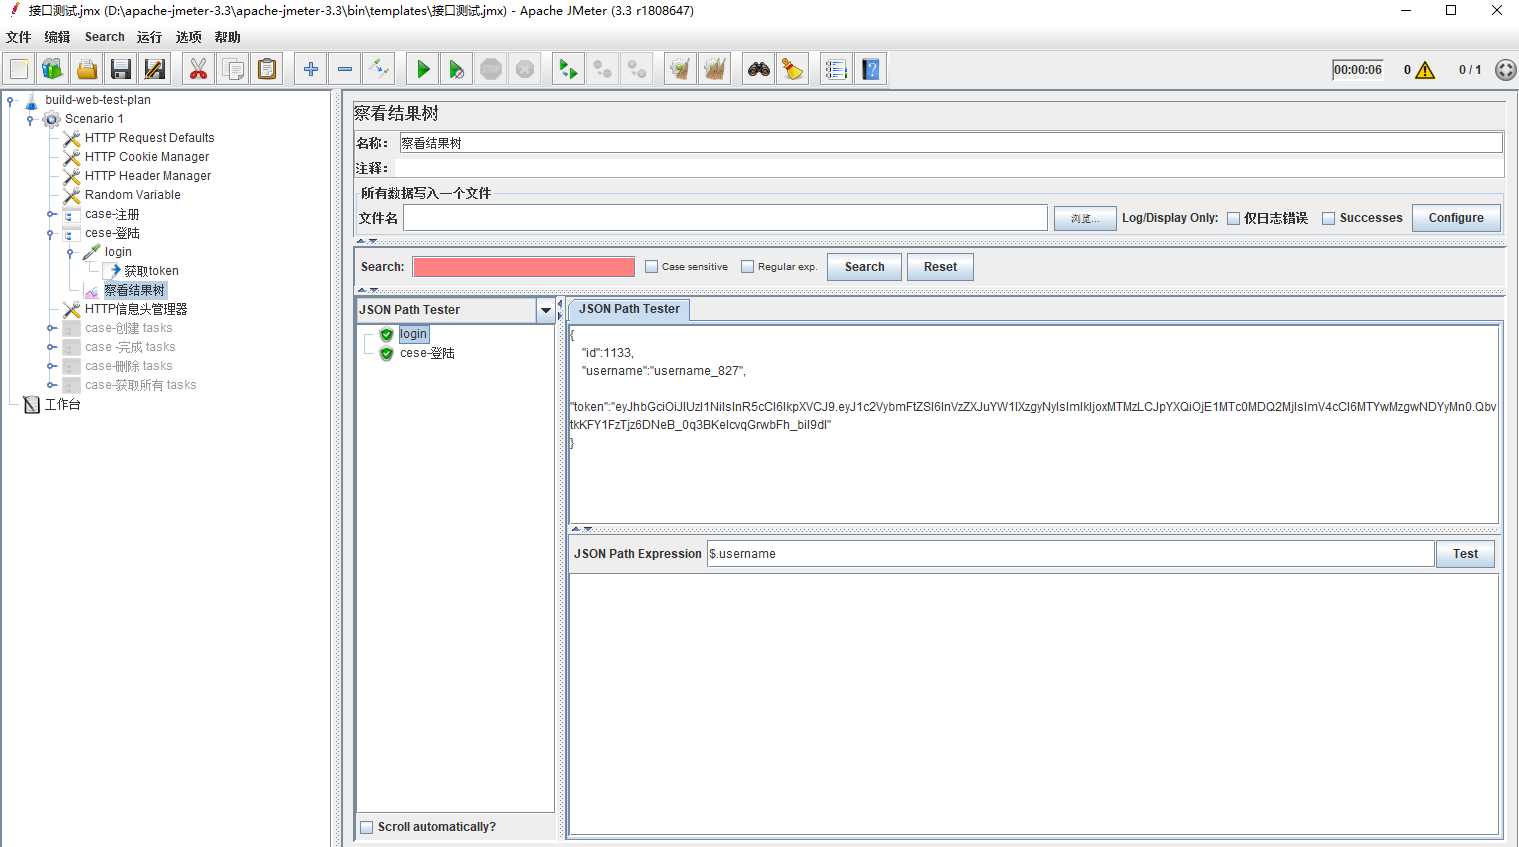Image resolution: width=1519 pixels, height=847 pixels.
Task: Open the JSON Path Tester renderer dropdown
Action: (x=546, y=310)
